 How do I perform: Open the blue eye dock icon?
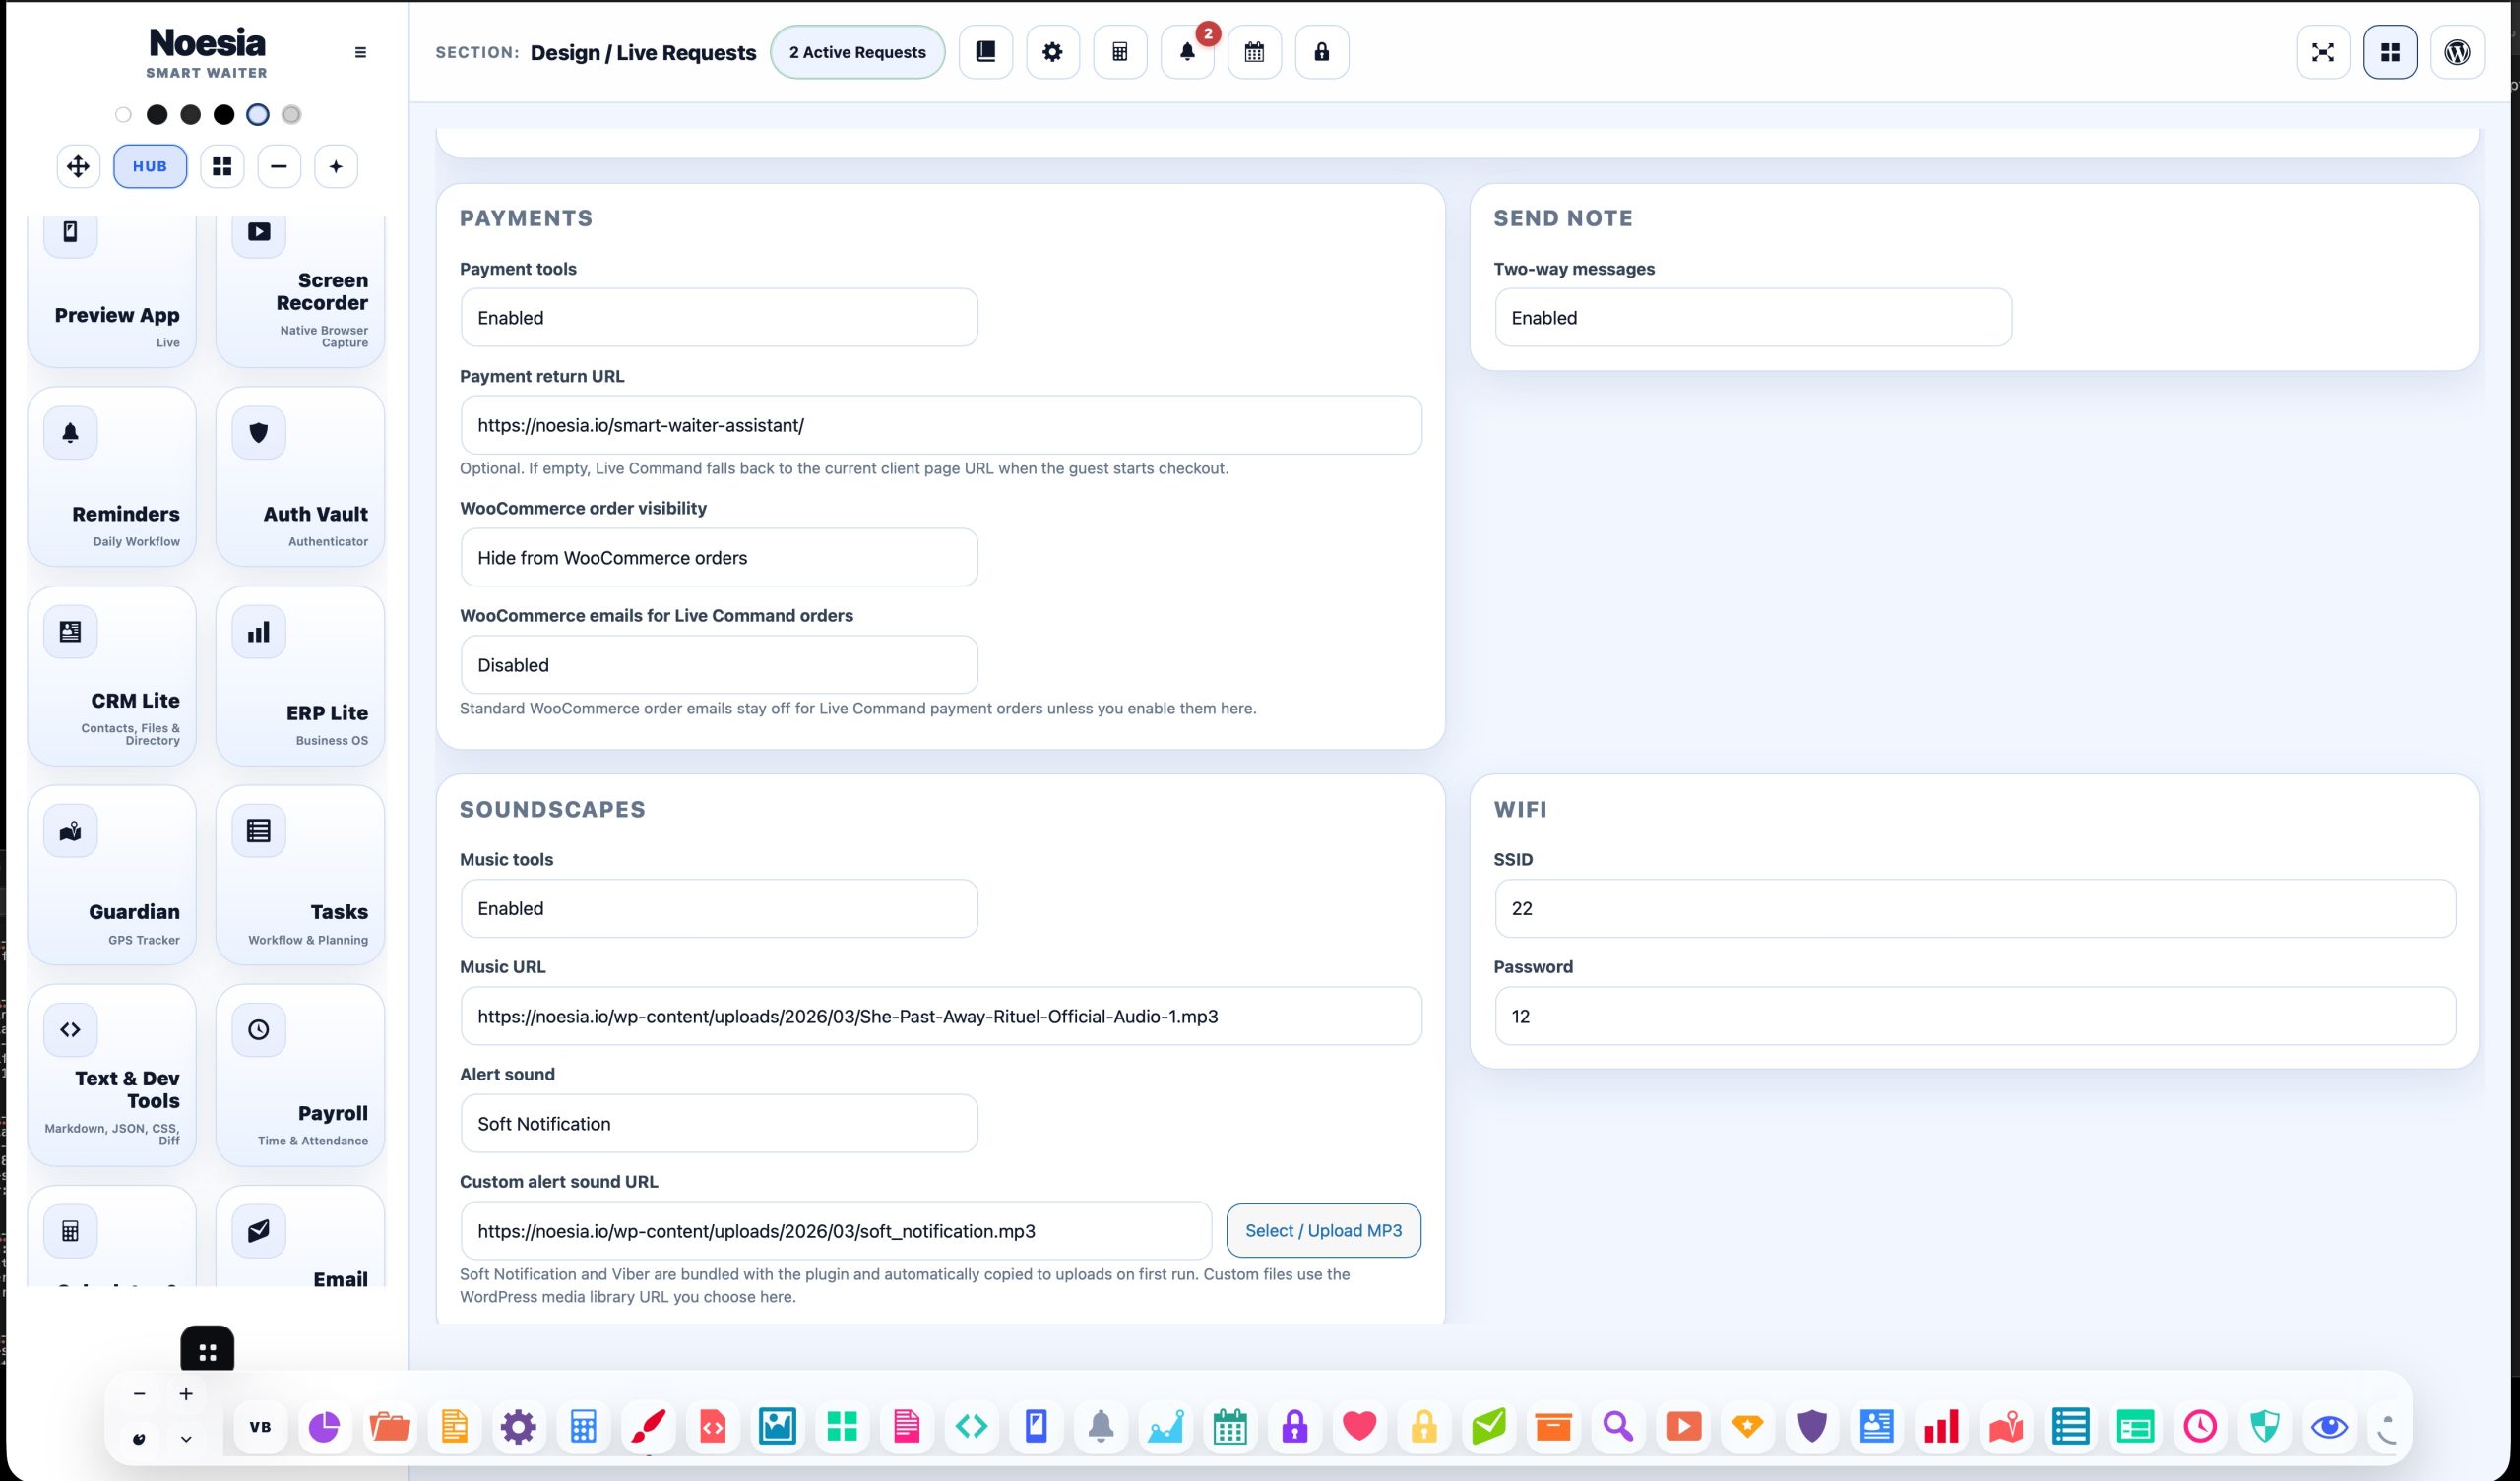pyautogui.click(x=2329, y=1427)
